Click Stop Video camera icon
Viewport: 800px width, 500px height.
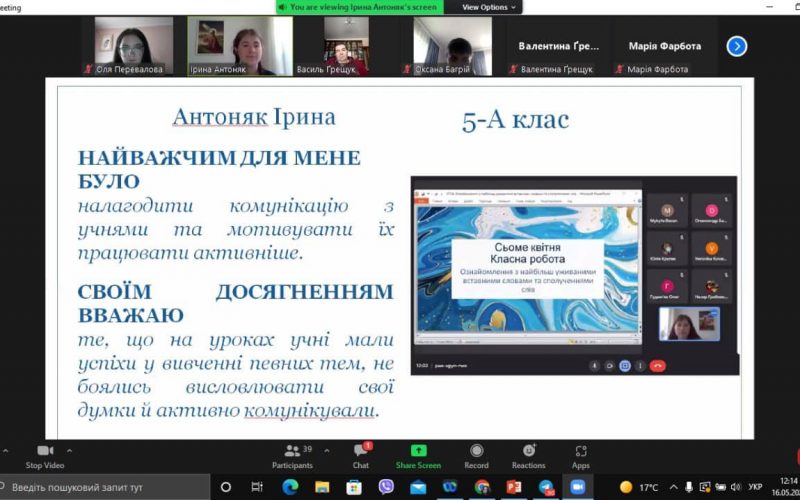pyautogui.click(x=44, y=451)
